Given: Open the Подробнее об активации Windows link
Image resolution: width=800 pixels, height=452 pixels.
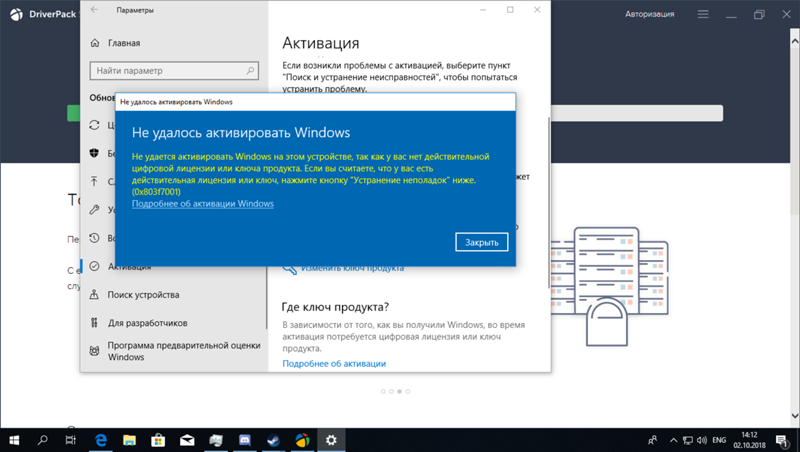Looking at the screenshot, I should 203,204.
